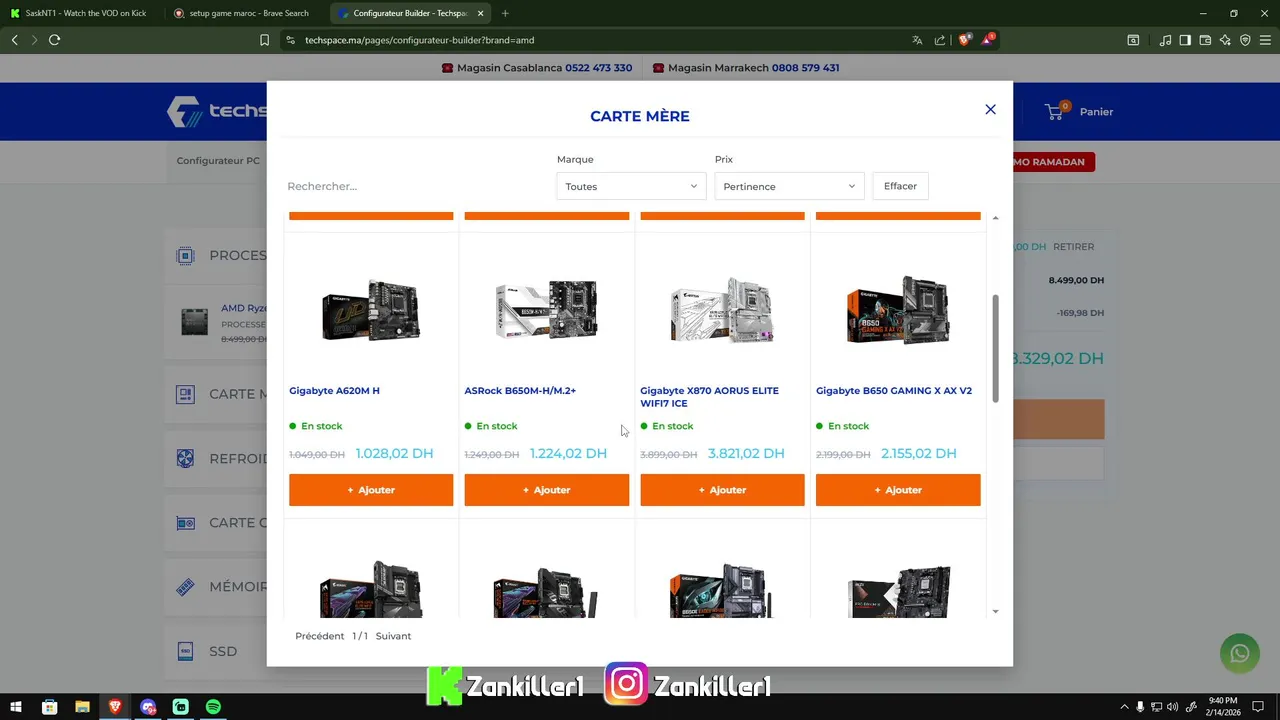Switch to the SaskNT1 Kick tab

(80, 13)
